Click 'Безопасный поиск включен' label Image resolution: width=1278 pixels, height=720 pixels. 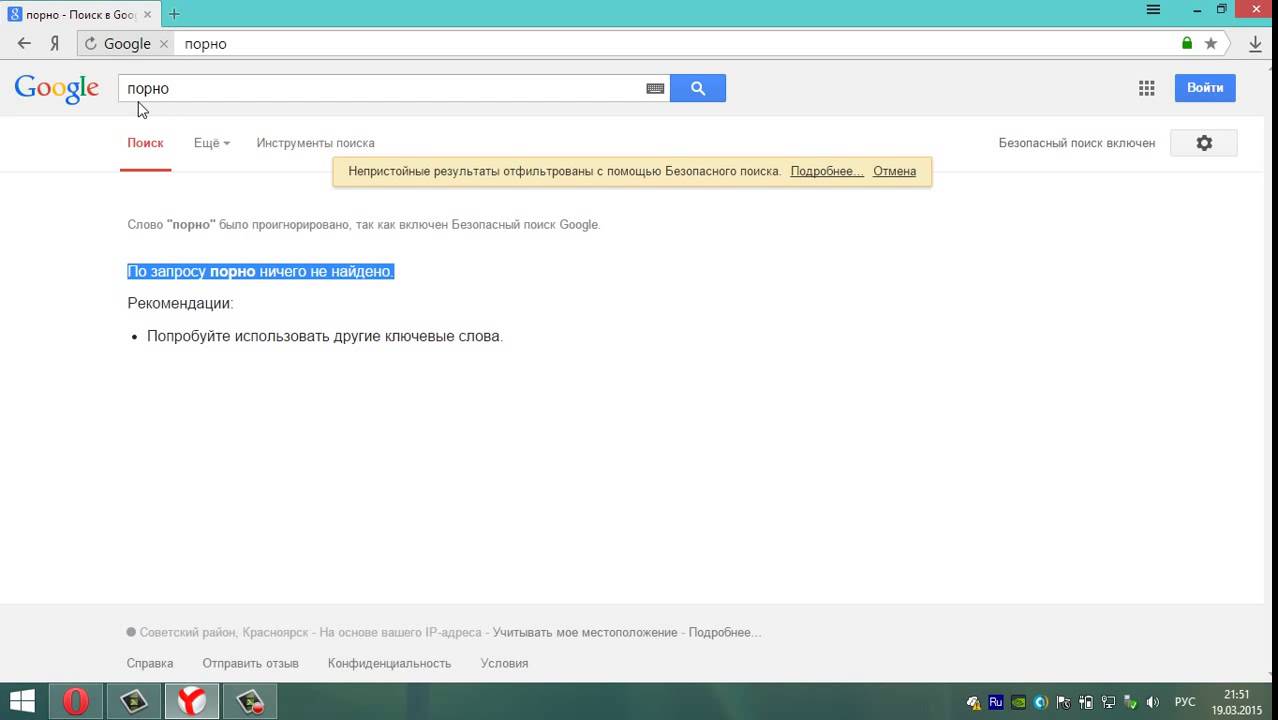tap(1077, 143)
